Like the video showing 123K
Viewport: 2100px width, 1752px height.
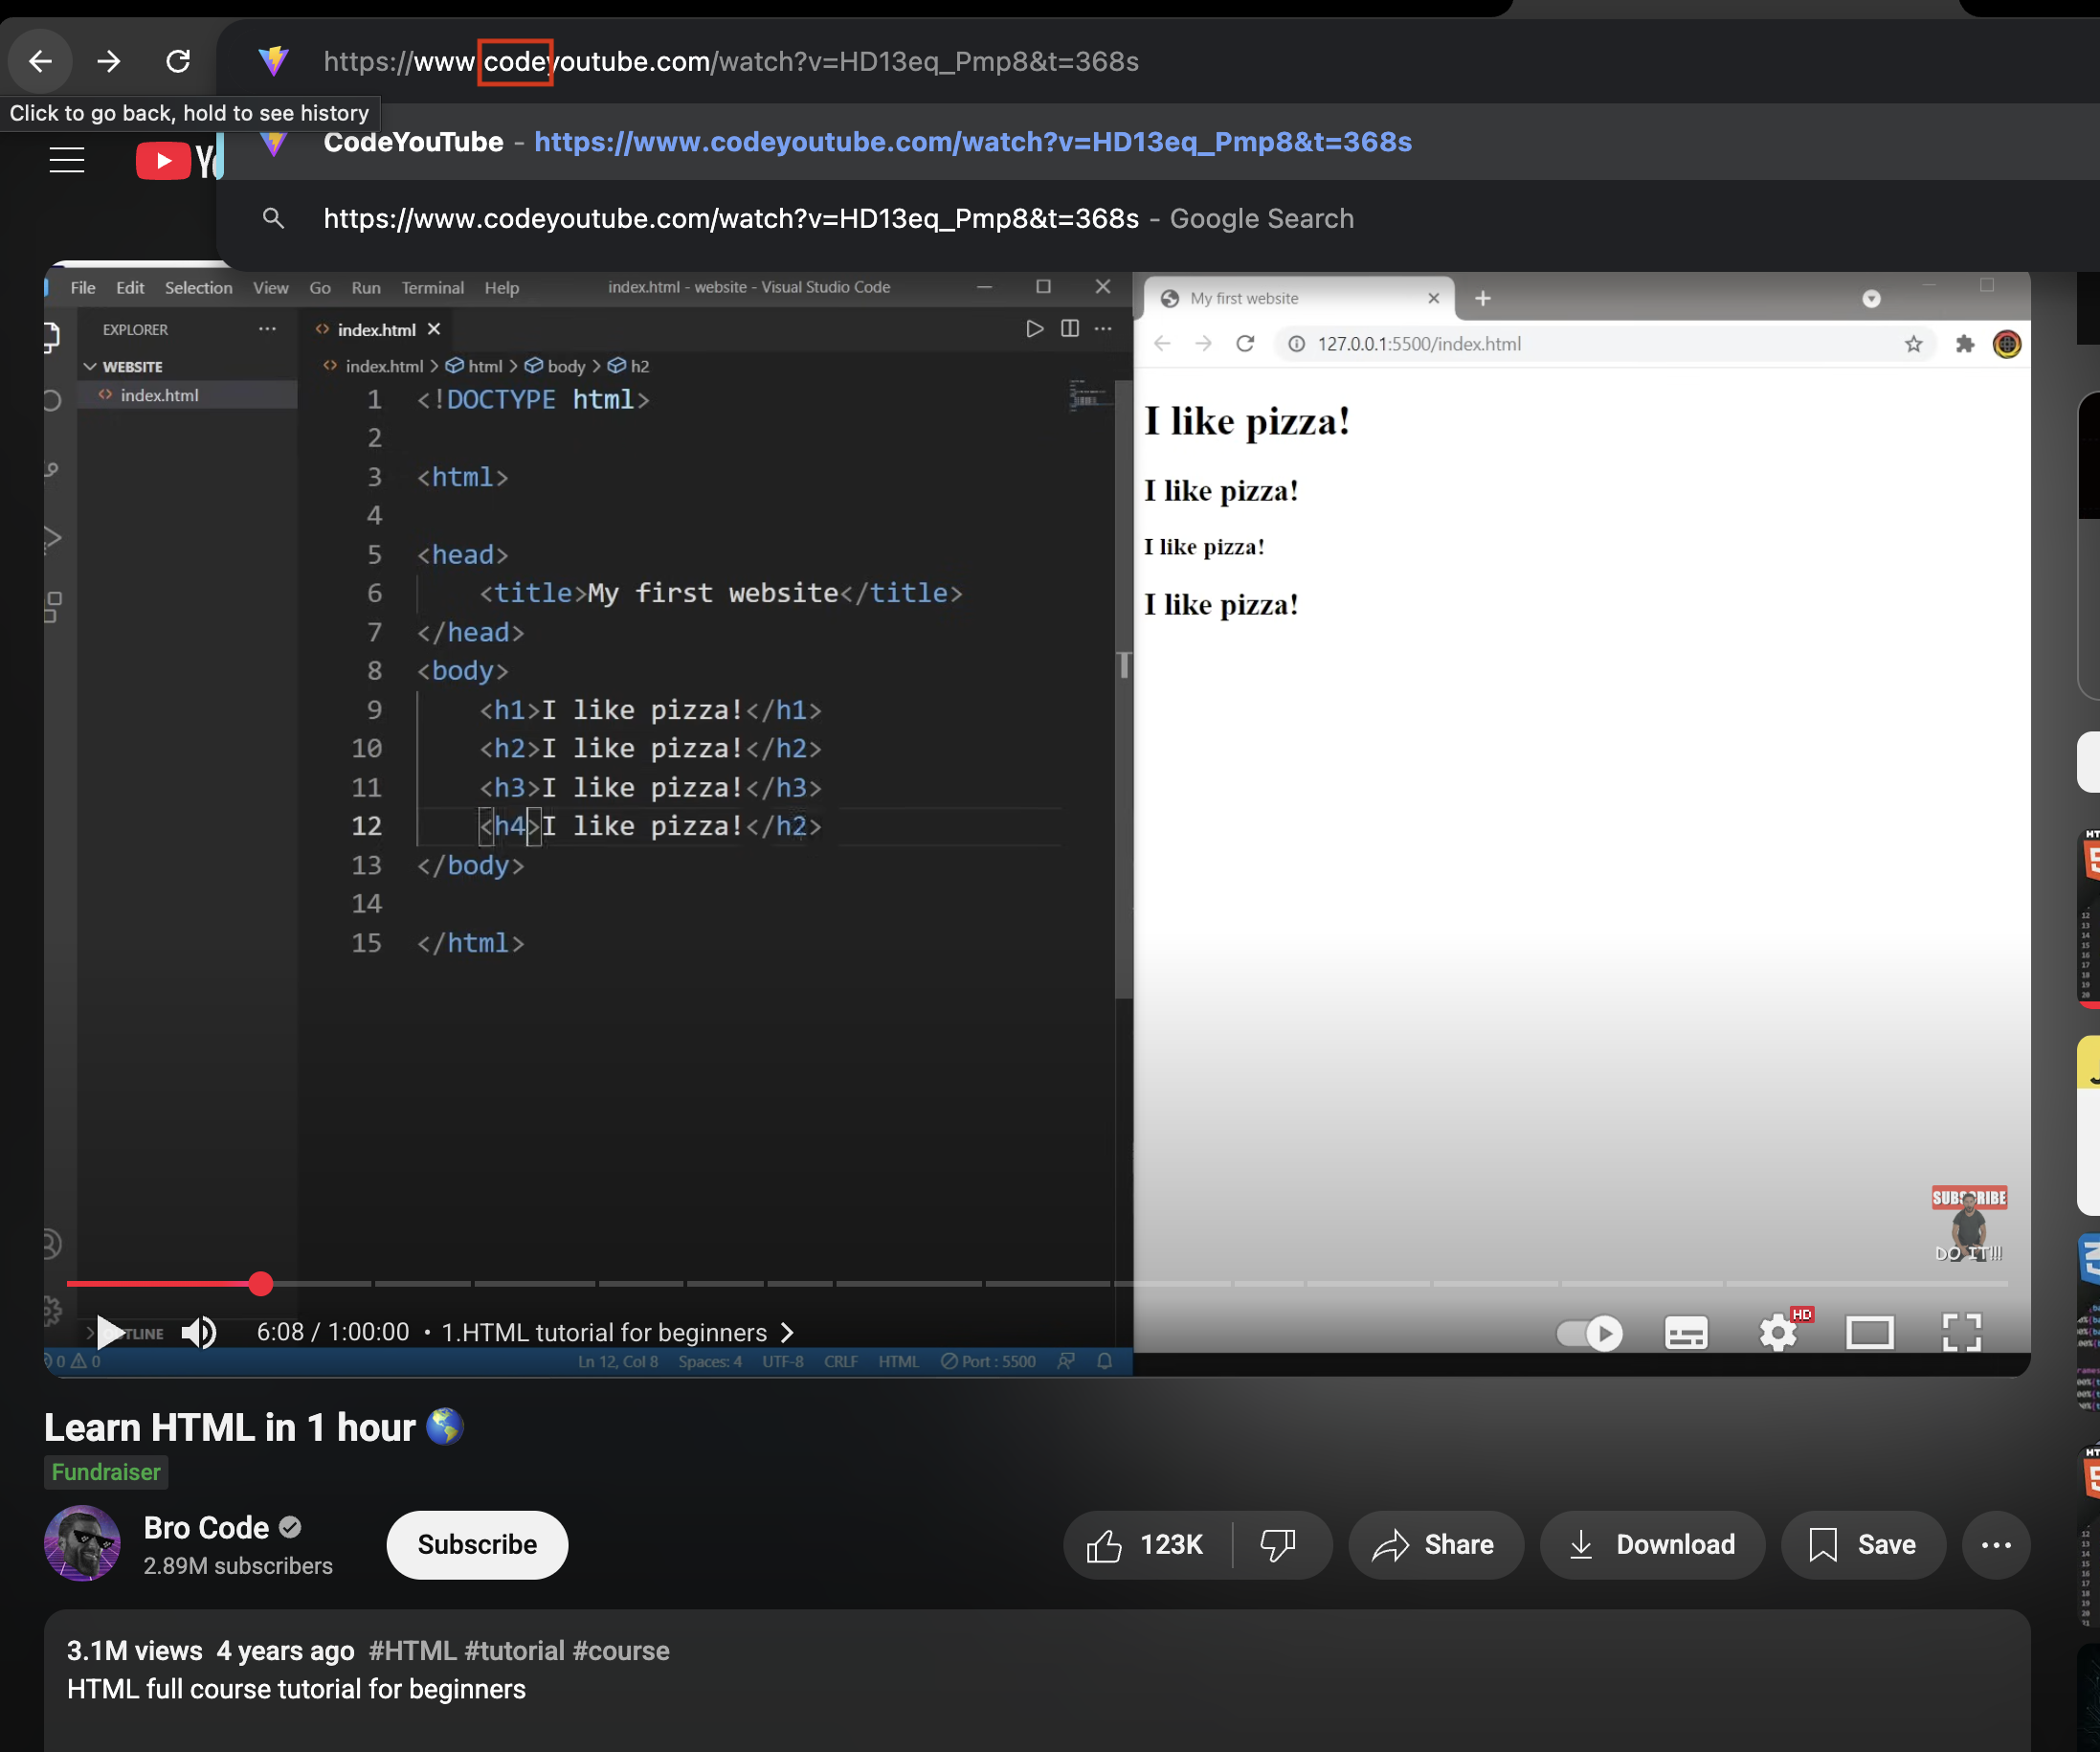tap(1147, 1545)
